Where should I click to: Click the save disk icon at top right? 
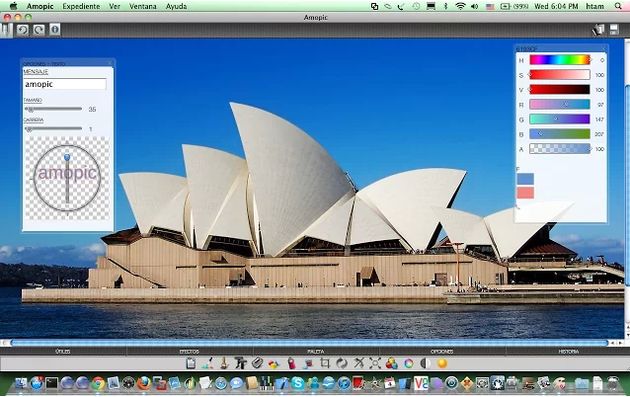point(614,29)
